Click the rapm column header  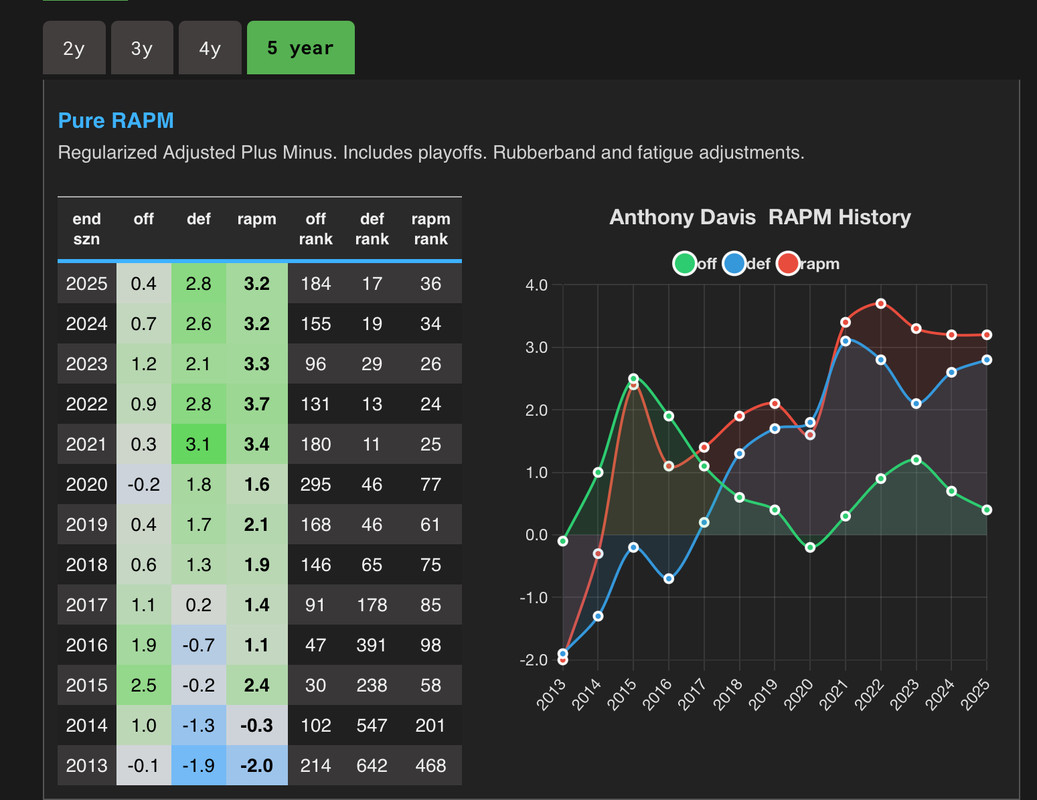pos(257,219)
